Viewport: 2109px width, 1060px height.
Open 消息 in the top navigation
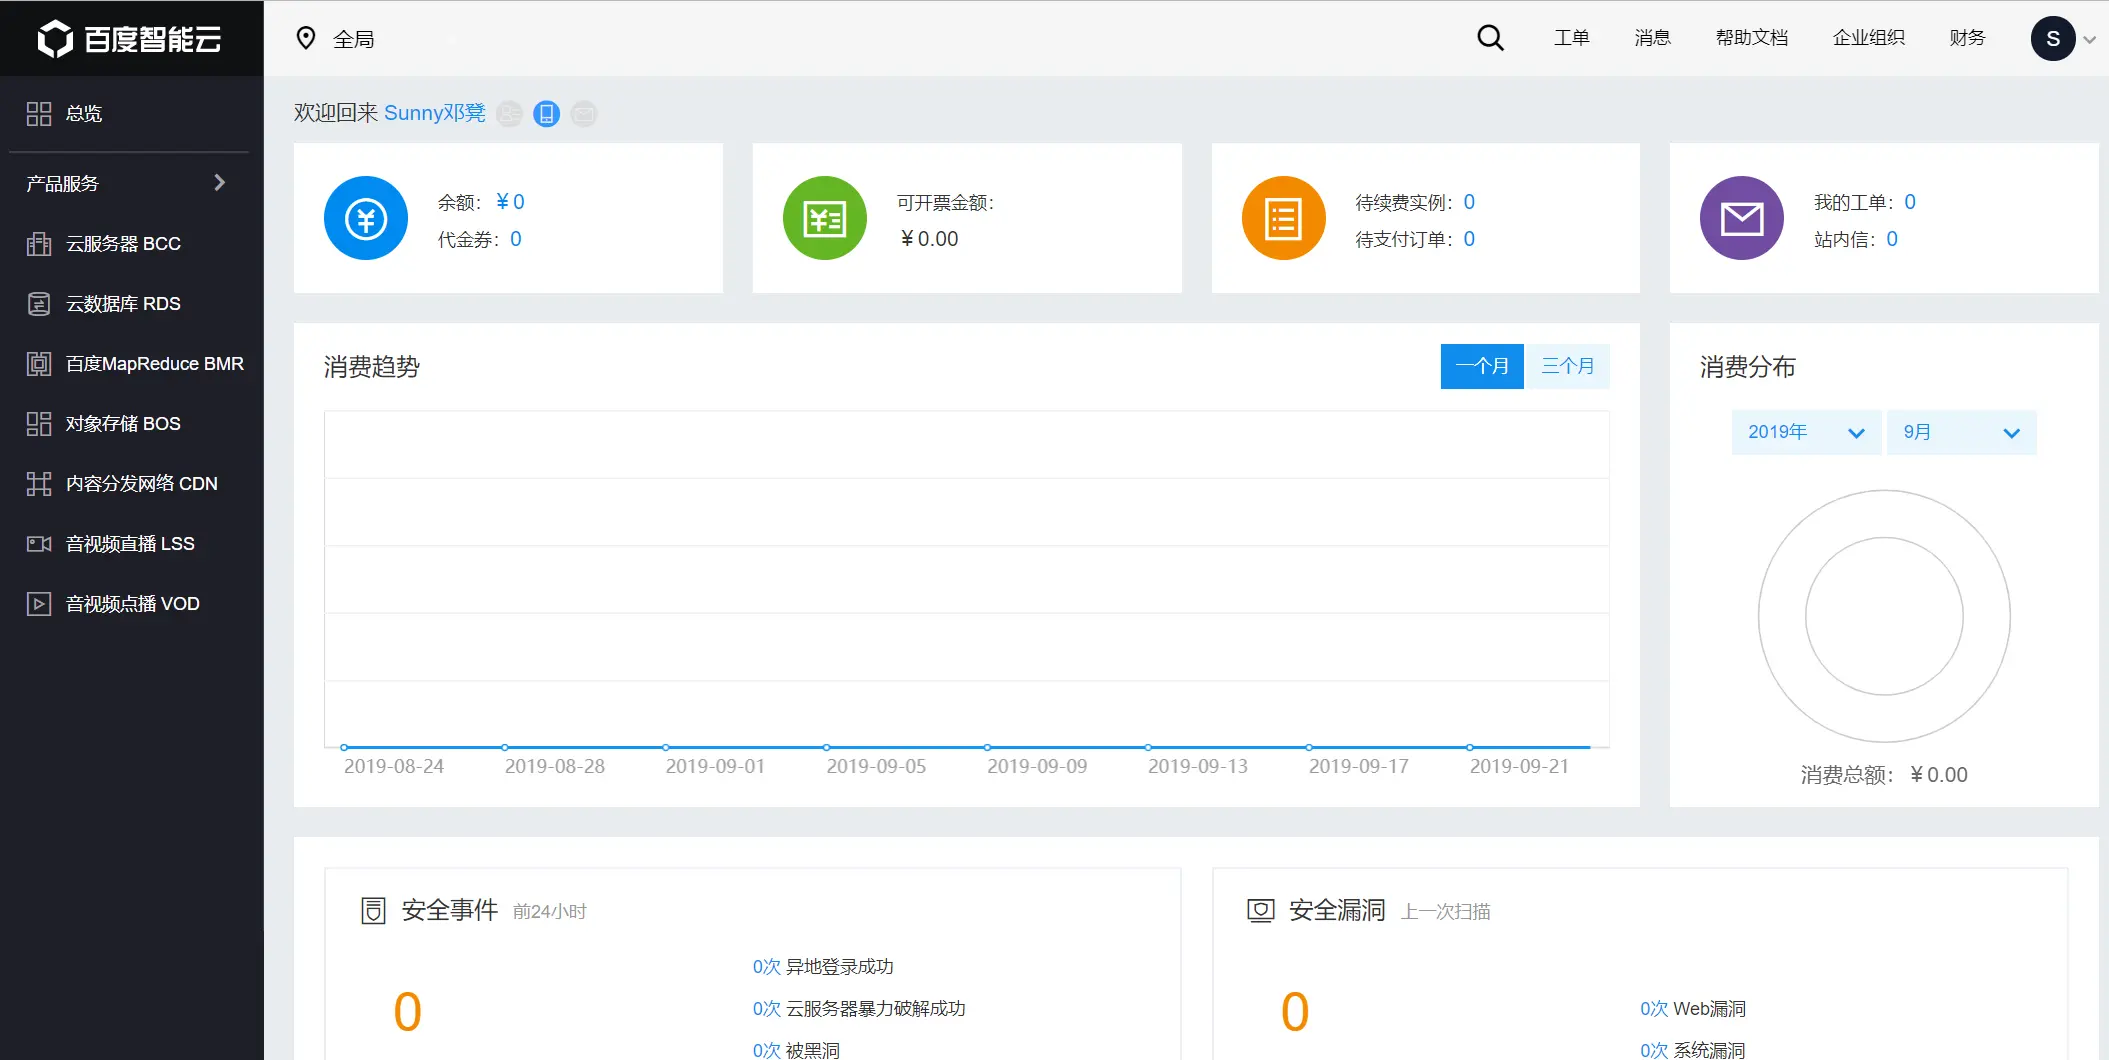[1652, 38]
